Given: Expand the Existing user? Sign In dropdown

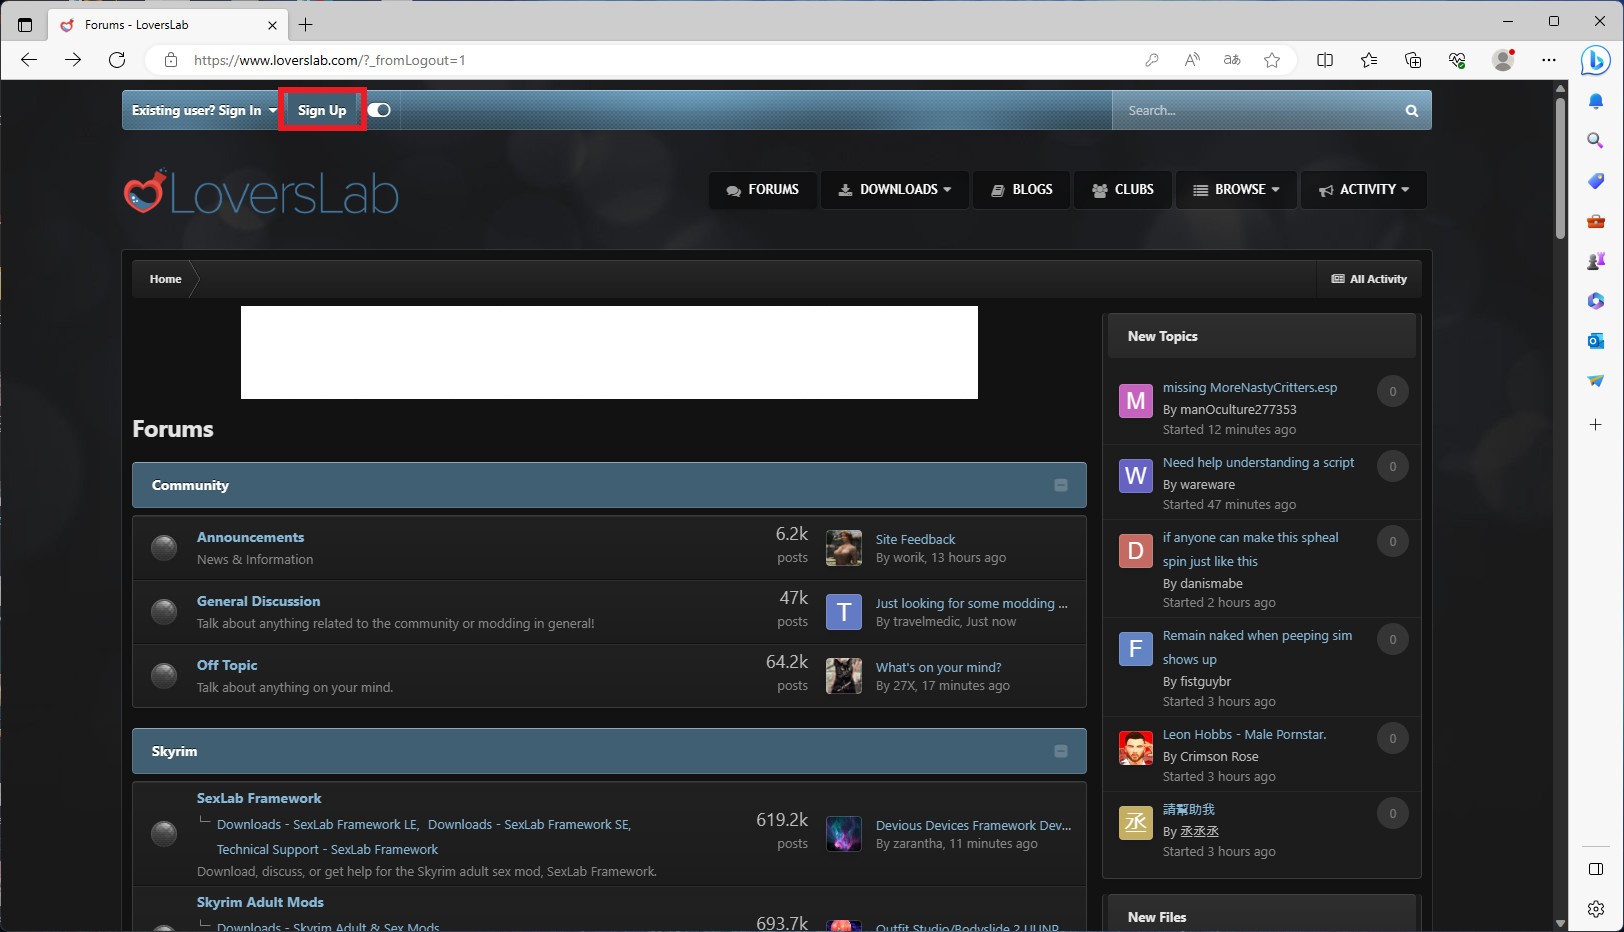Looking at the screenshot, I should coord(201,110).
